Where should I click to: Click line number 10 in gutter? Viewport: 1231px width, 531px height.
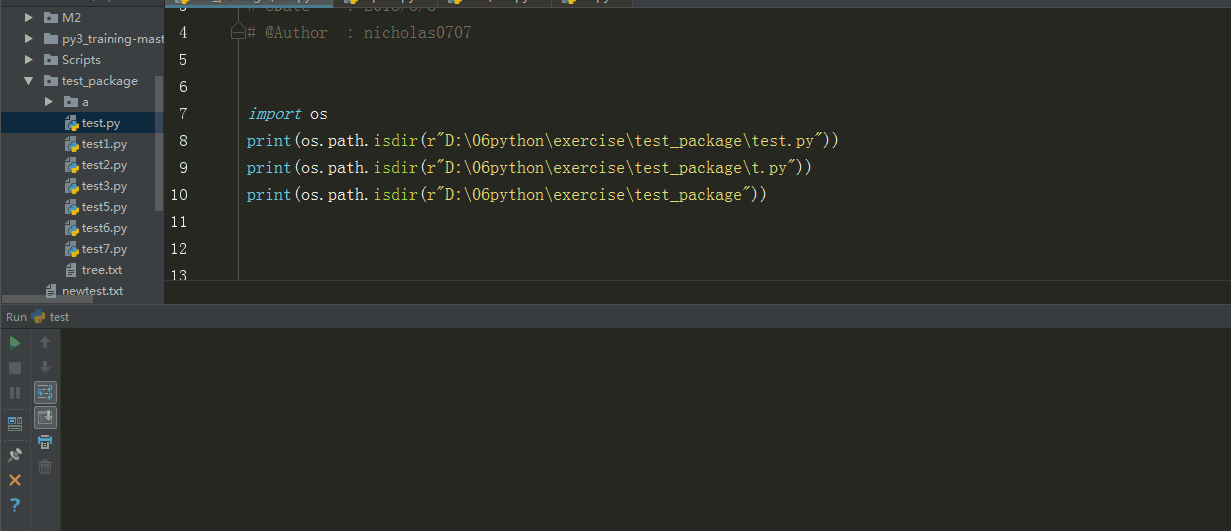click(180, 195)
